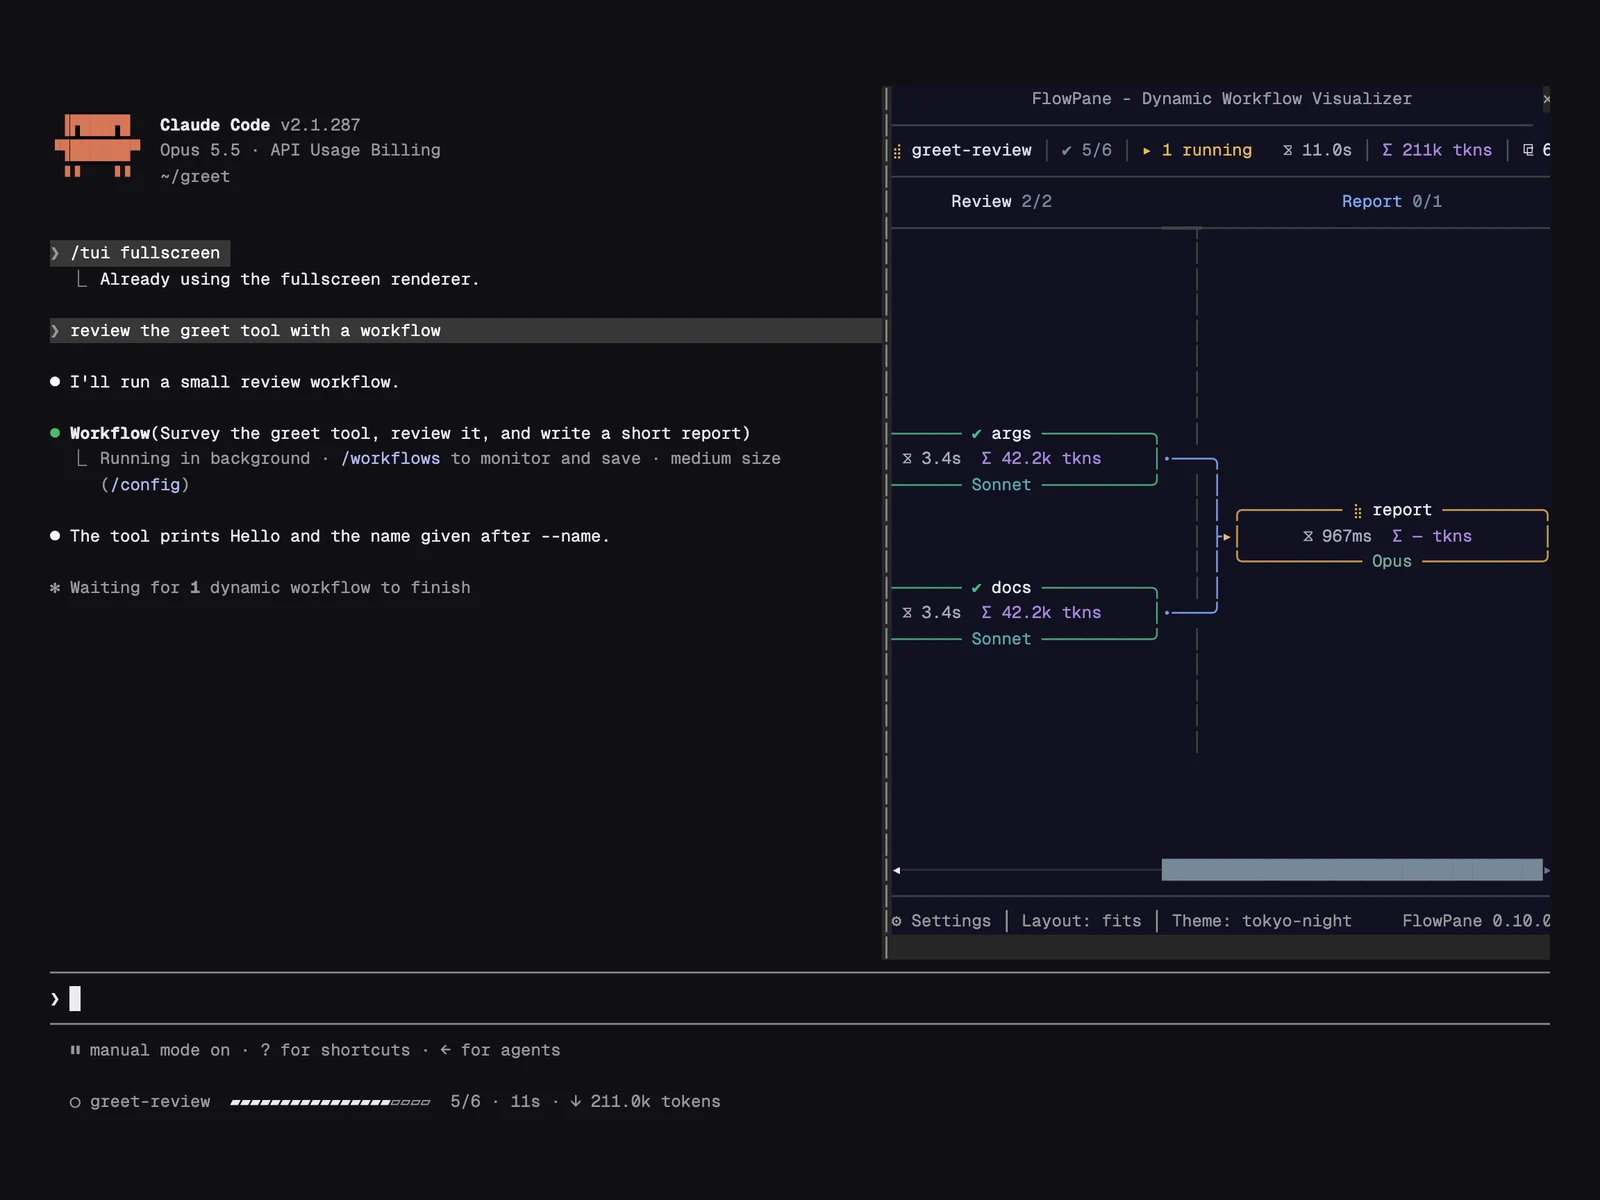Open the /workflows link
1600x1200 pixels.
click(390, 458)
